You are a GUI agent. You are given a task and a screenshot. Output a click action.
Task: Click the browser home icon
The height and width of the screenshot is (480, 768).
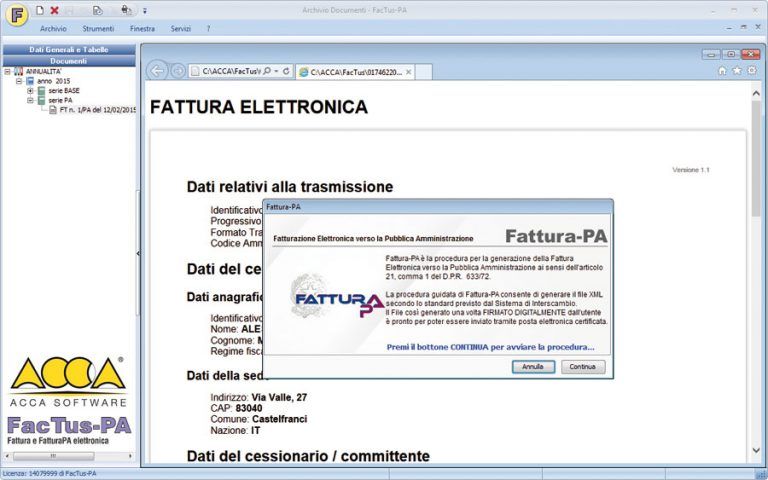(x=722, y=71)
